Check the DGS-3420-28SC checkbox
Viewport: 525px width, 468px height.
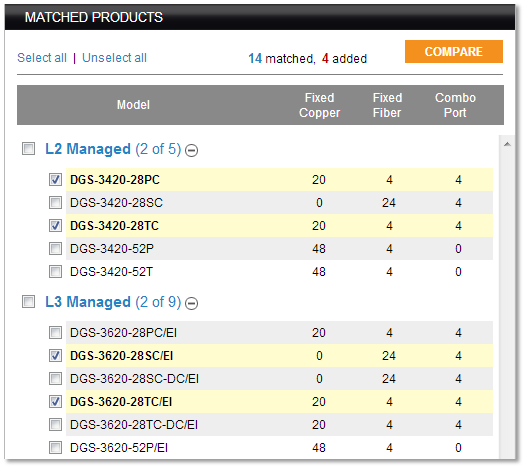55,203
